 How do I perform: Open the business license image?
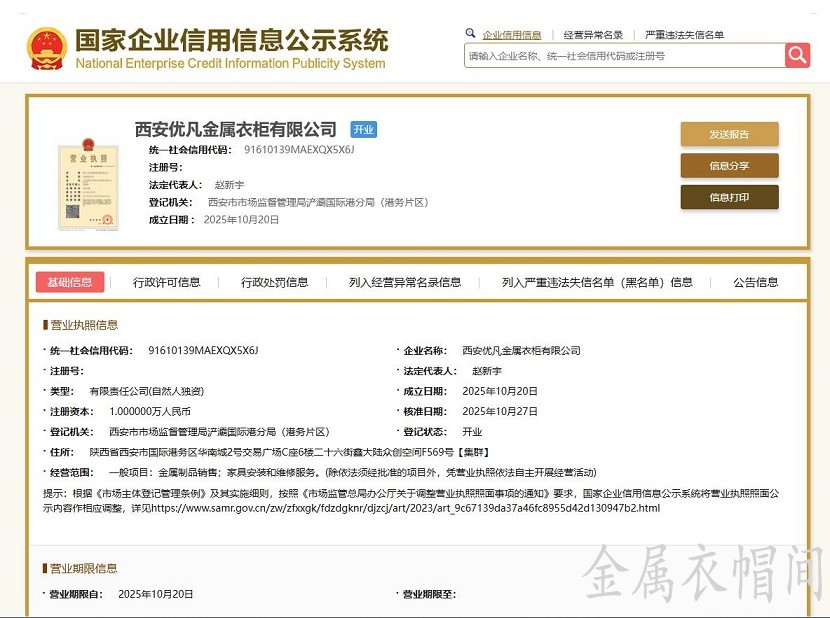pos(89,185)
